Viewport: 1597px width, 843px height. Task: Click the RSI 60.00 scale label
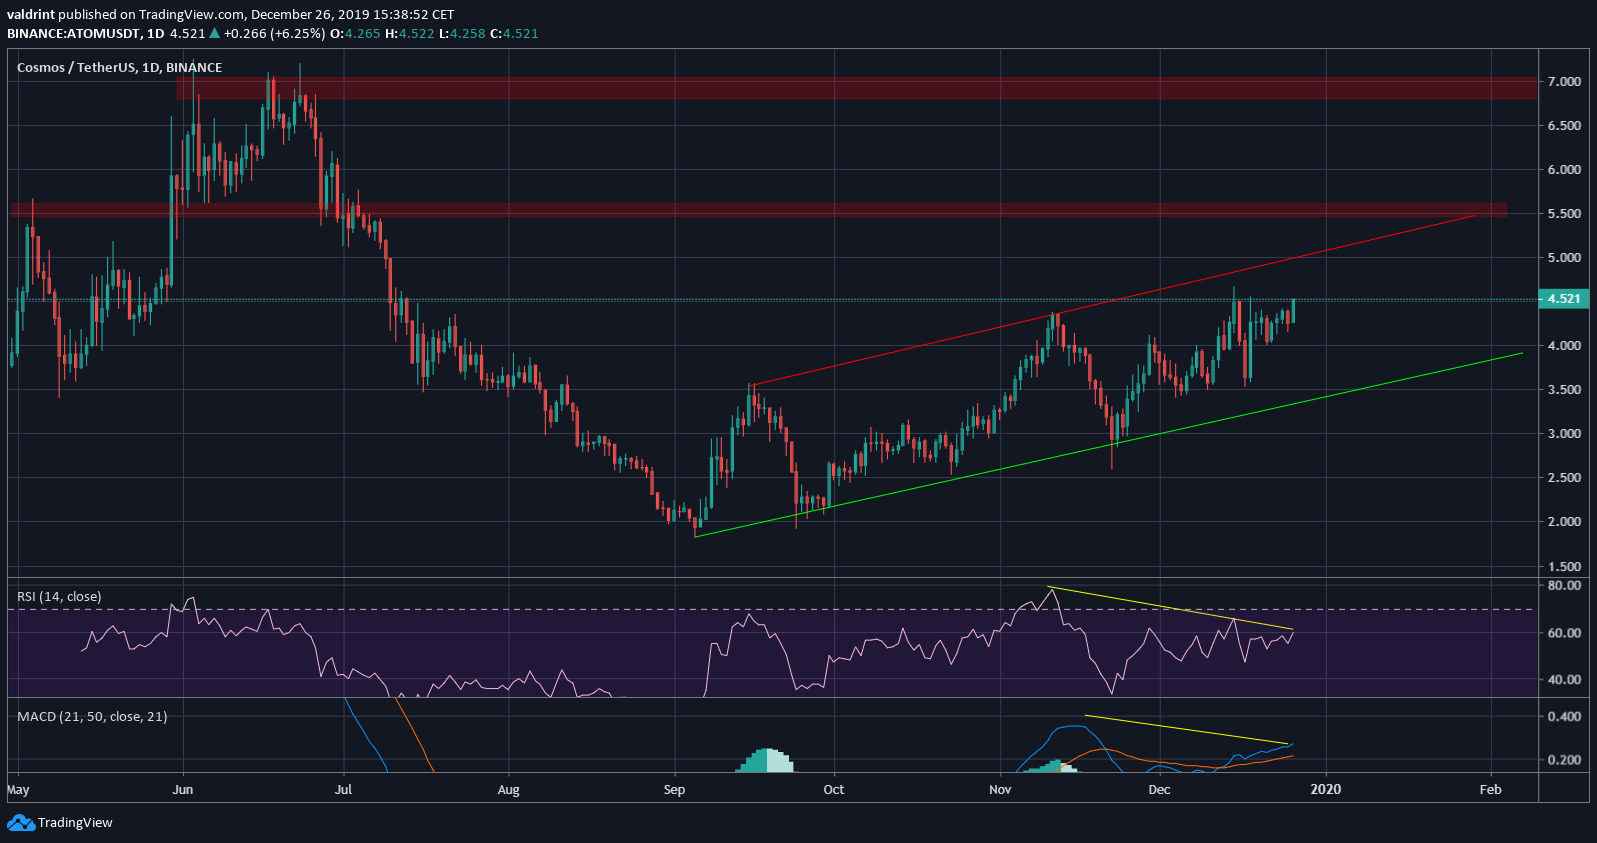[1564, 632]
